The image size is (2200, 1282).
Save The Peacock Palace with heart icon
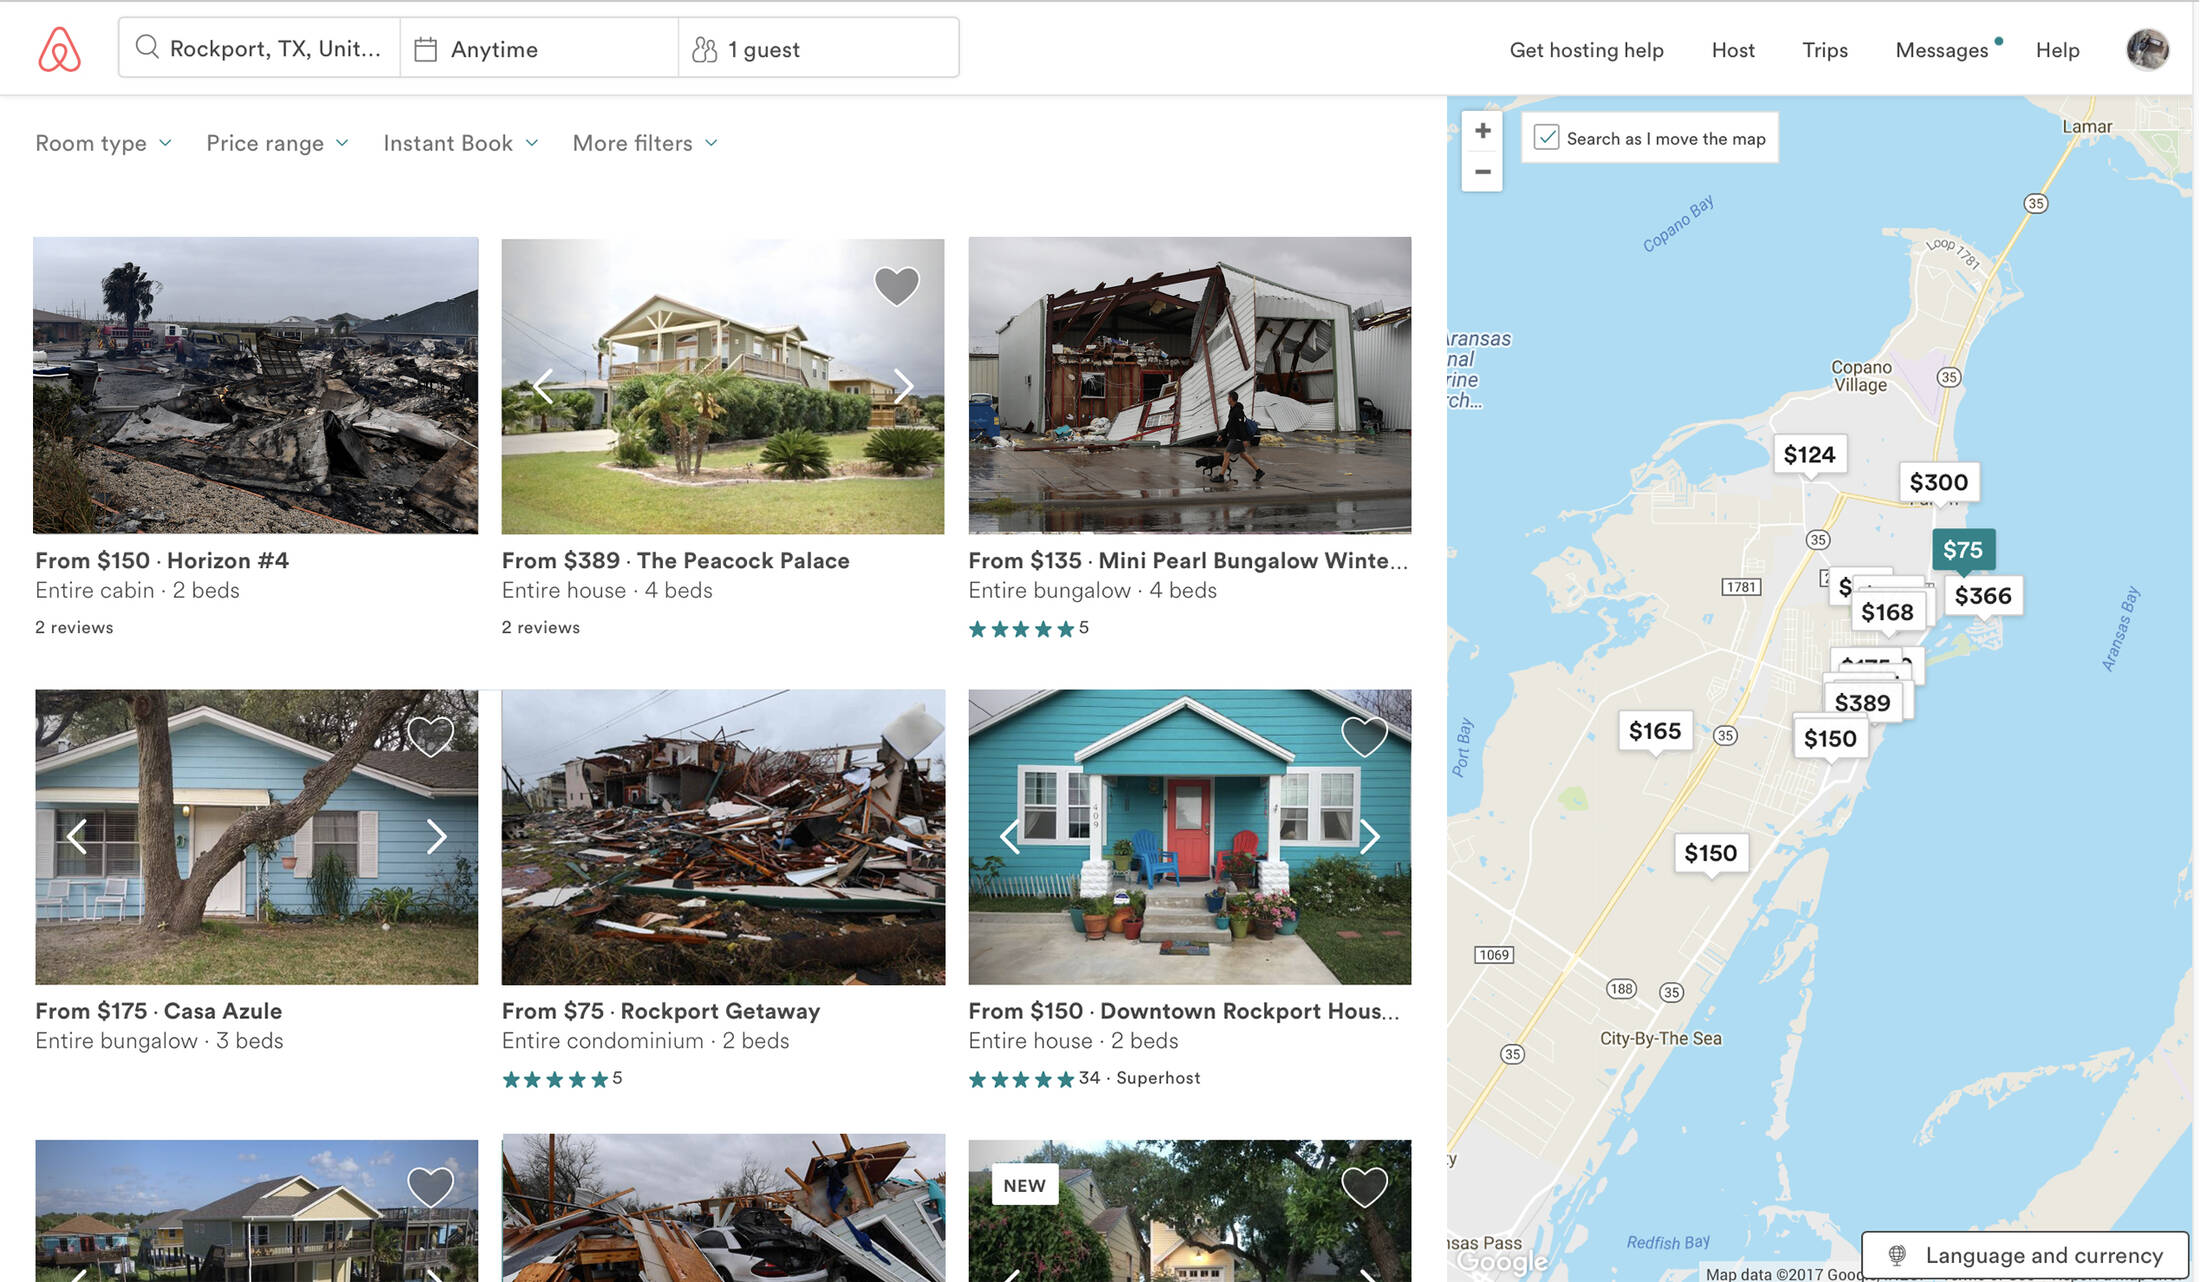coord(896,286)
